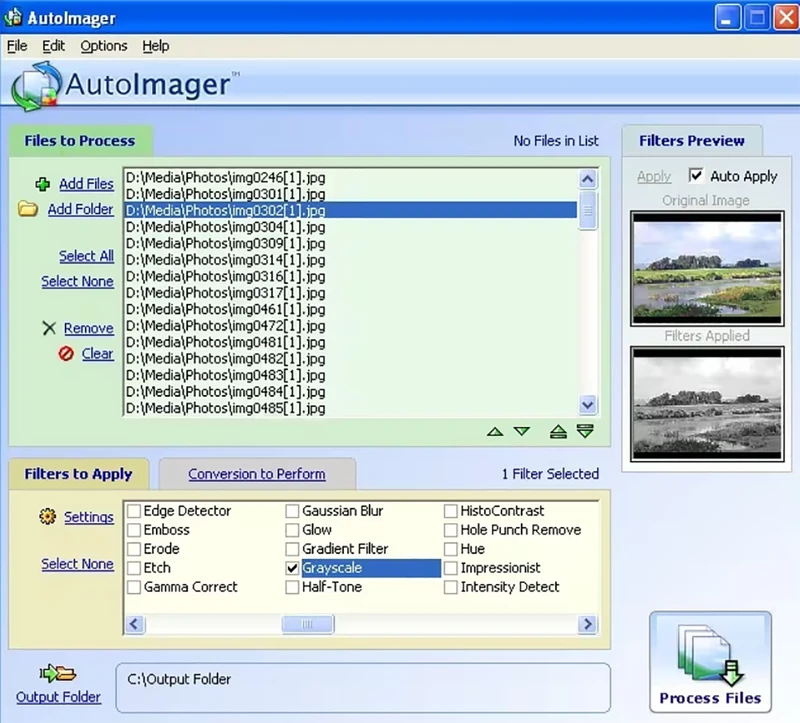800x723 pixels.
Task: Click filter list scroll right arrow
Action: pos(588,624)
